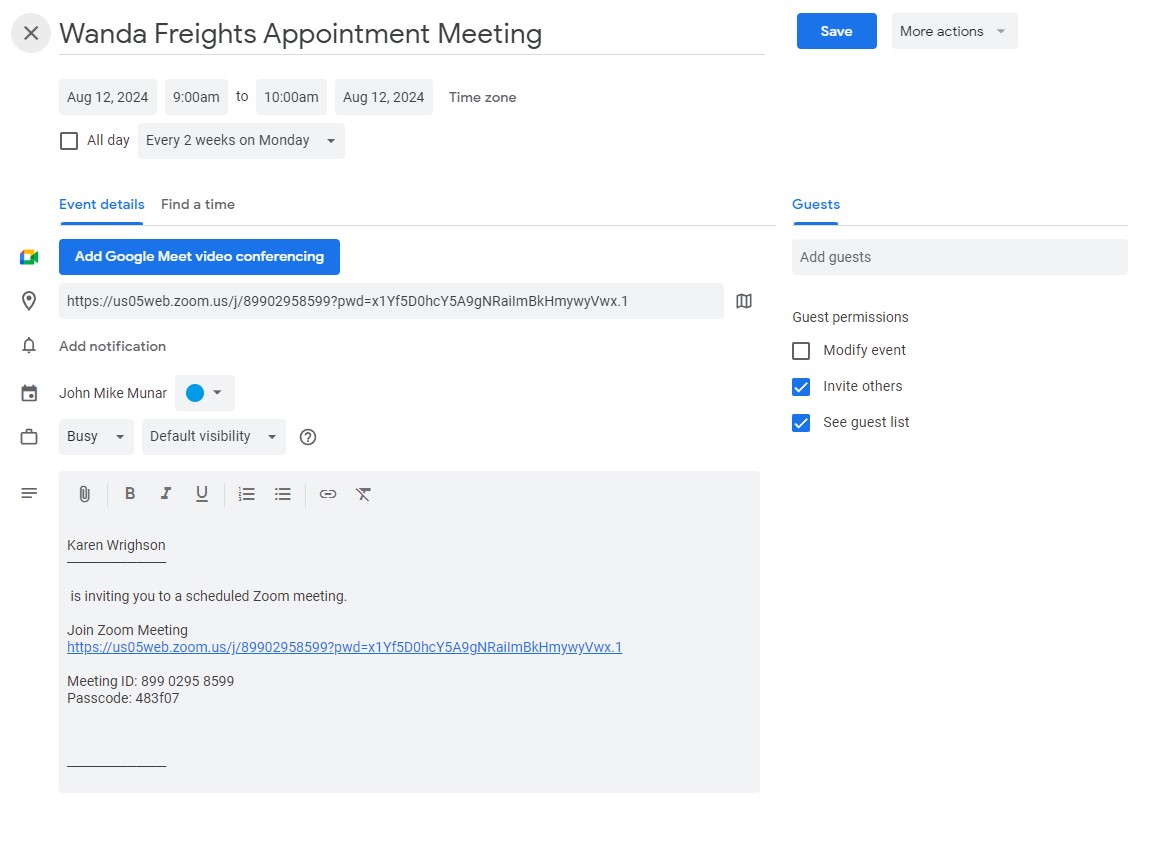This screenshot has width=1167, height=857.
Task: Uncheck the Invite others permission
Action: click(x=801, y=387)
